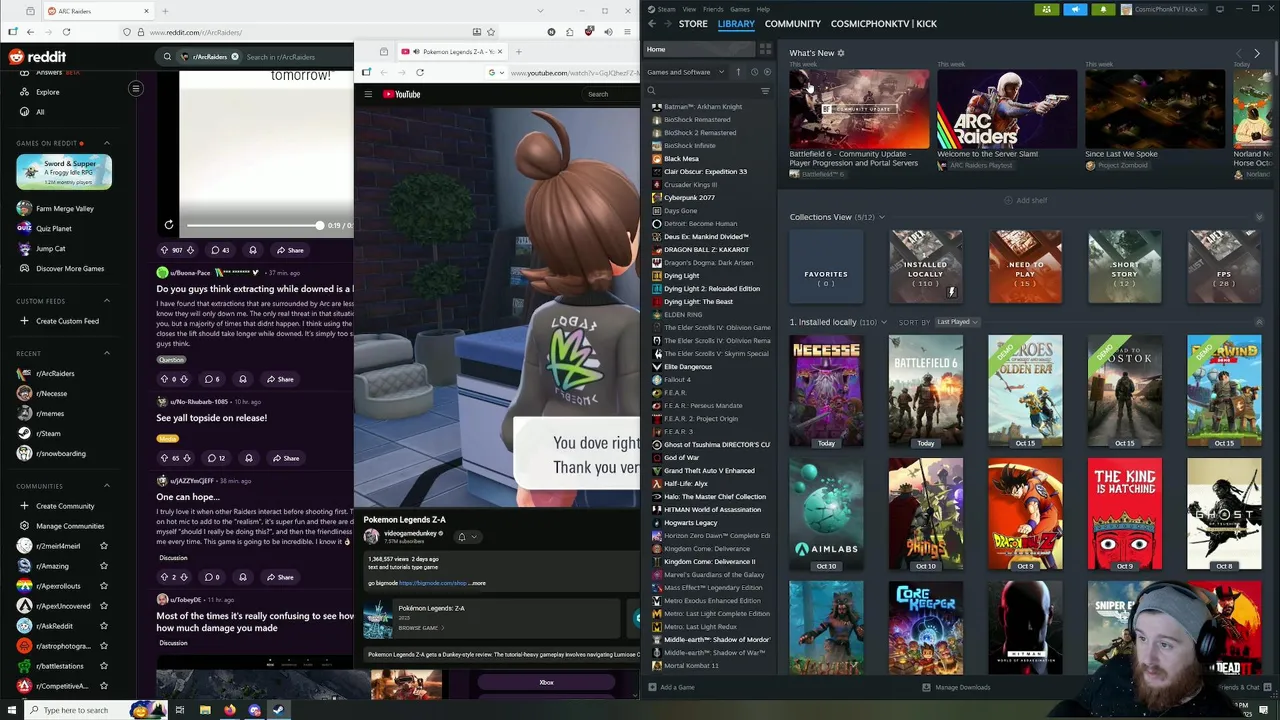Image resolution: width=1280 pixels, height=720 pixels.
Task: Change Sort By Last Played dropdown
Action: 957,322
